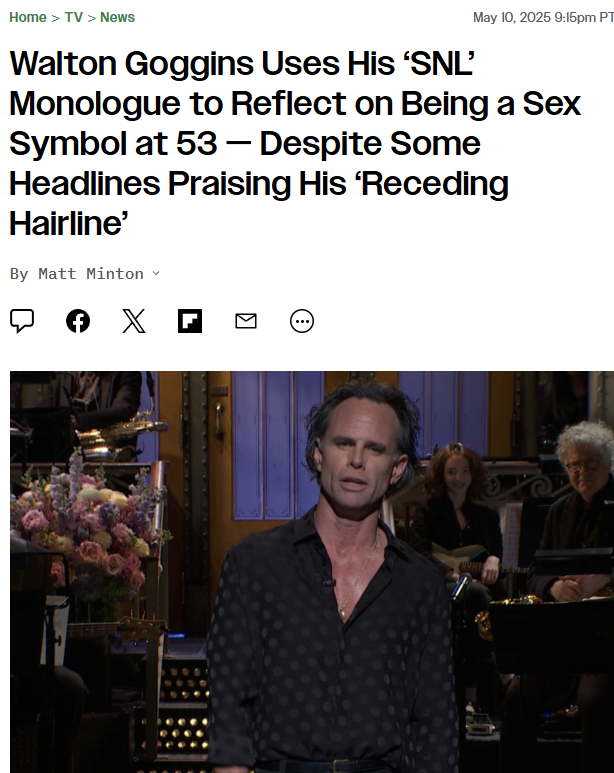This screenshot has height=773, width=614.
Task: Open the TV breadcrumb section
Action: 73,17
